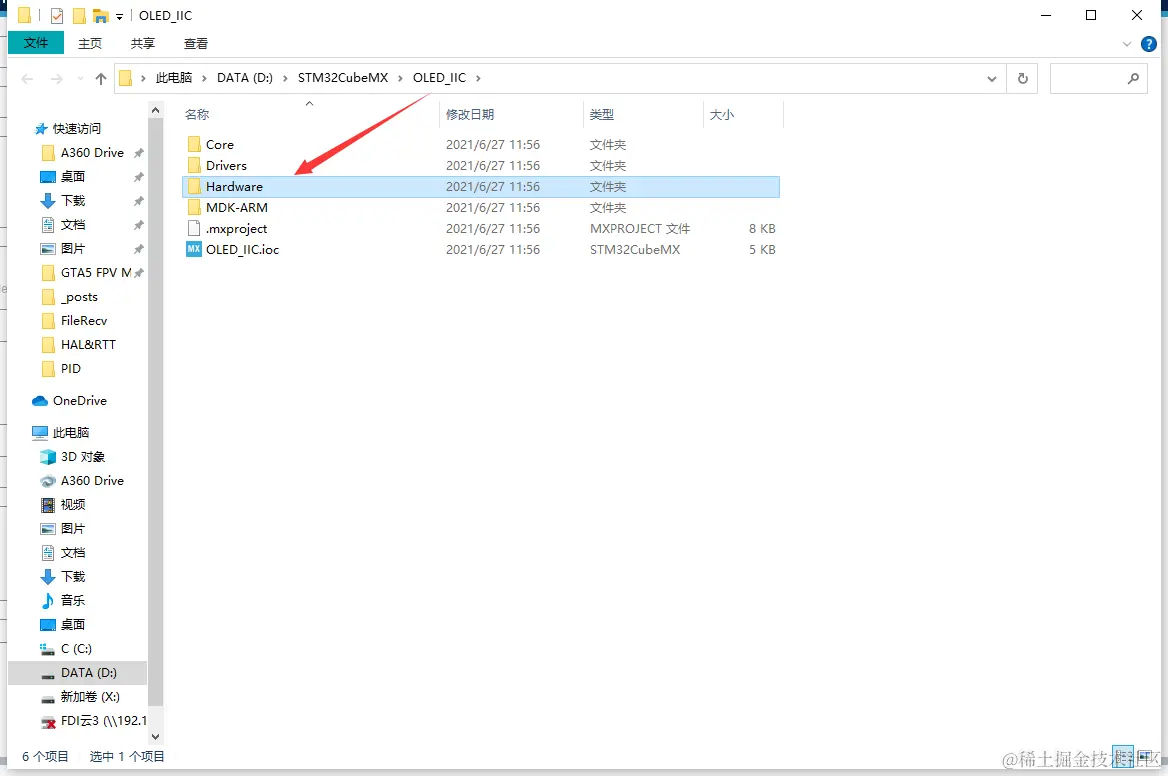This screenshot has width=1168, height=776.
Task: Click the Refresh button in address bar
Action: (x=1023, y=78)
